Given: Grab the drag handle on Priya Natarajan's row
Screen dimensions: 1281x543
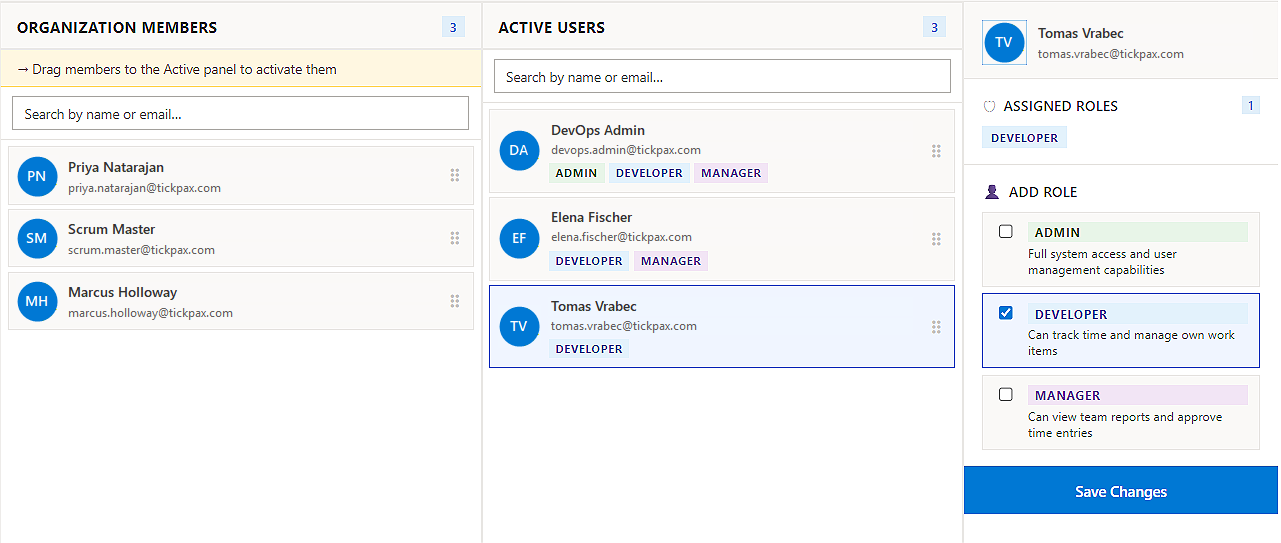Looking at the screenshot, I should click(x=455, y=175).
